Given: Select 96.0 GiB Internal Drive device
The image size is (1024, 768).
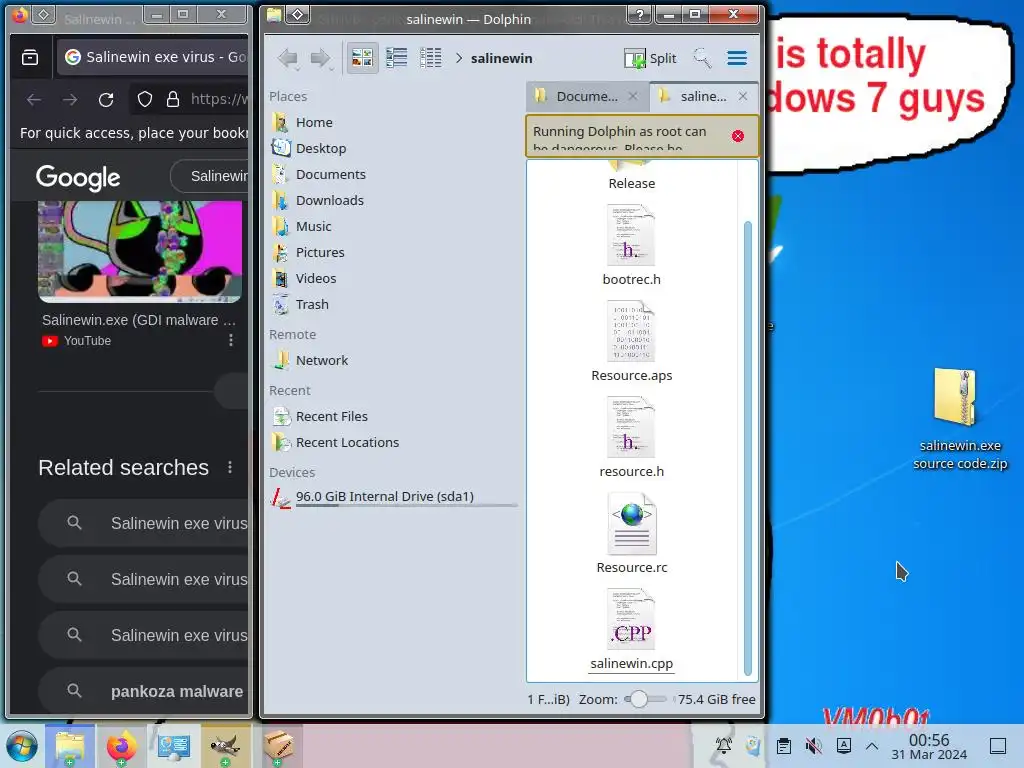Looking at the screenshot, I should point(392,497).
